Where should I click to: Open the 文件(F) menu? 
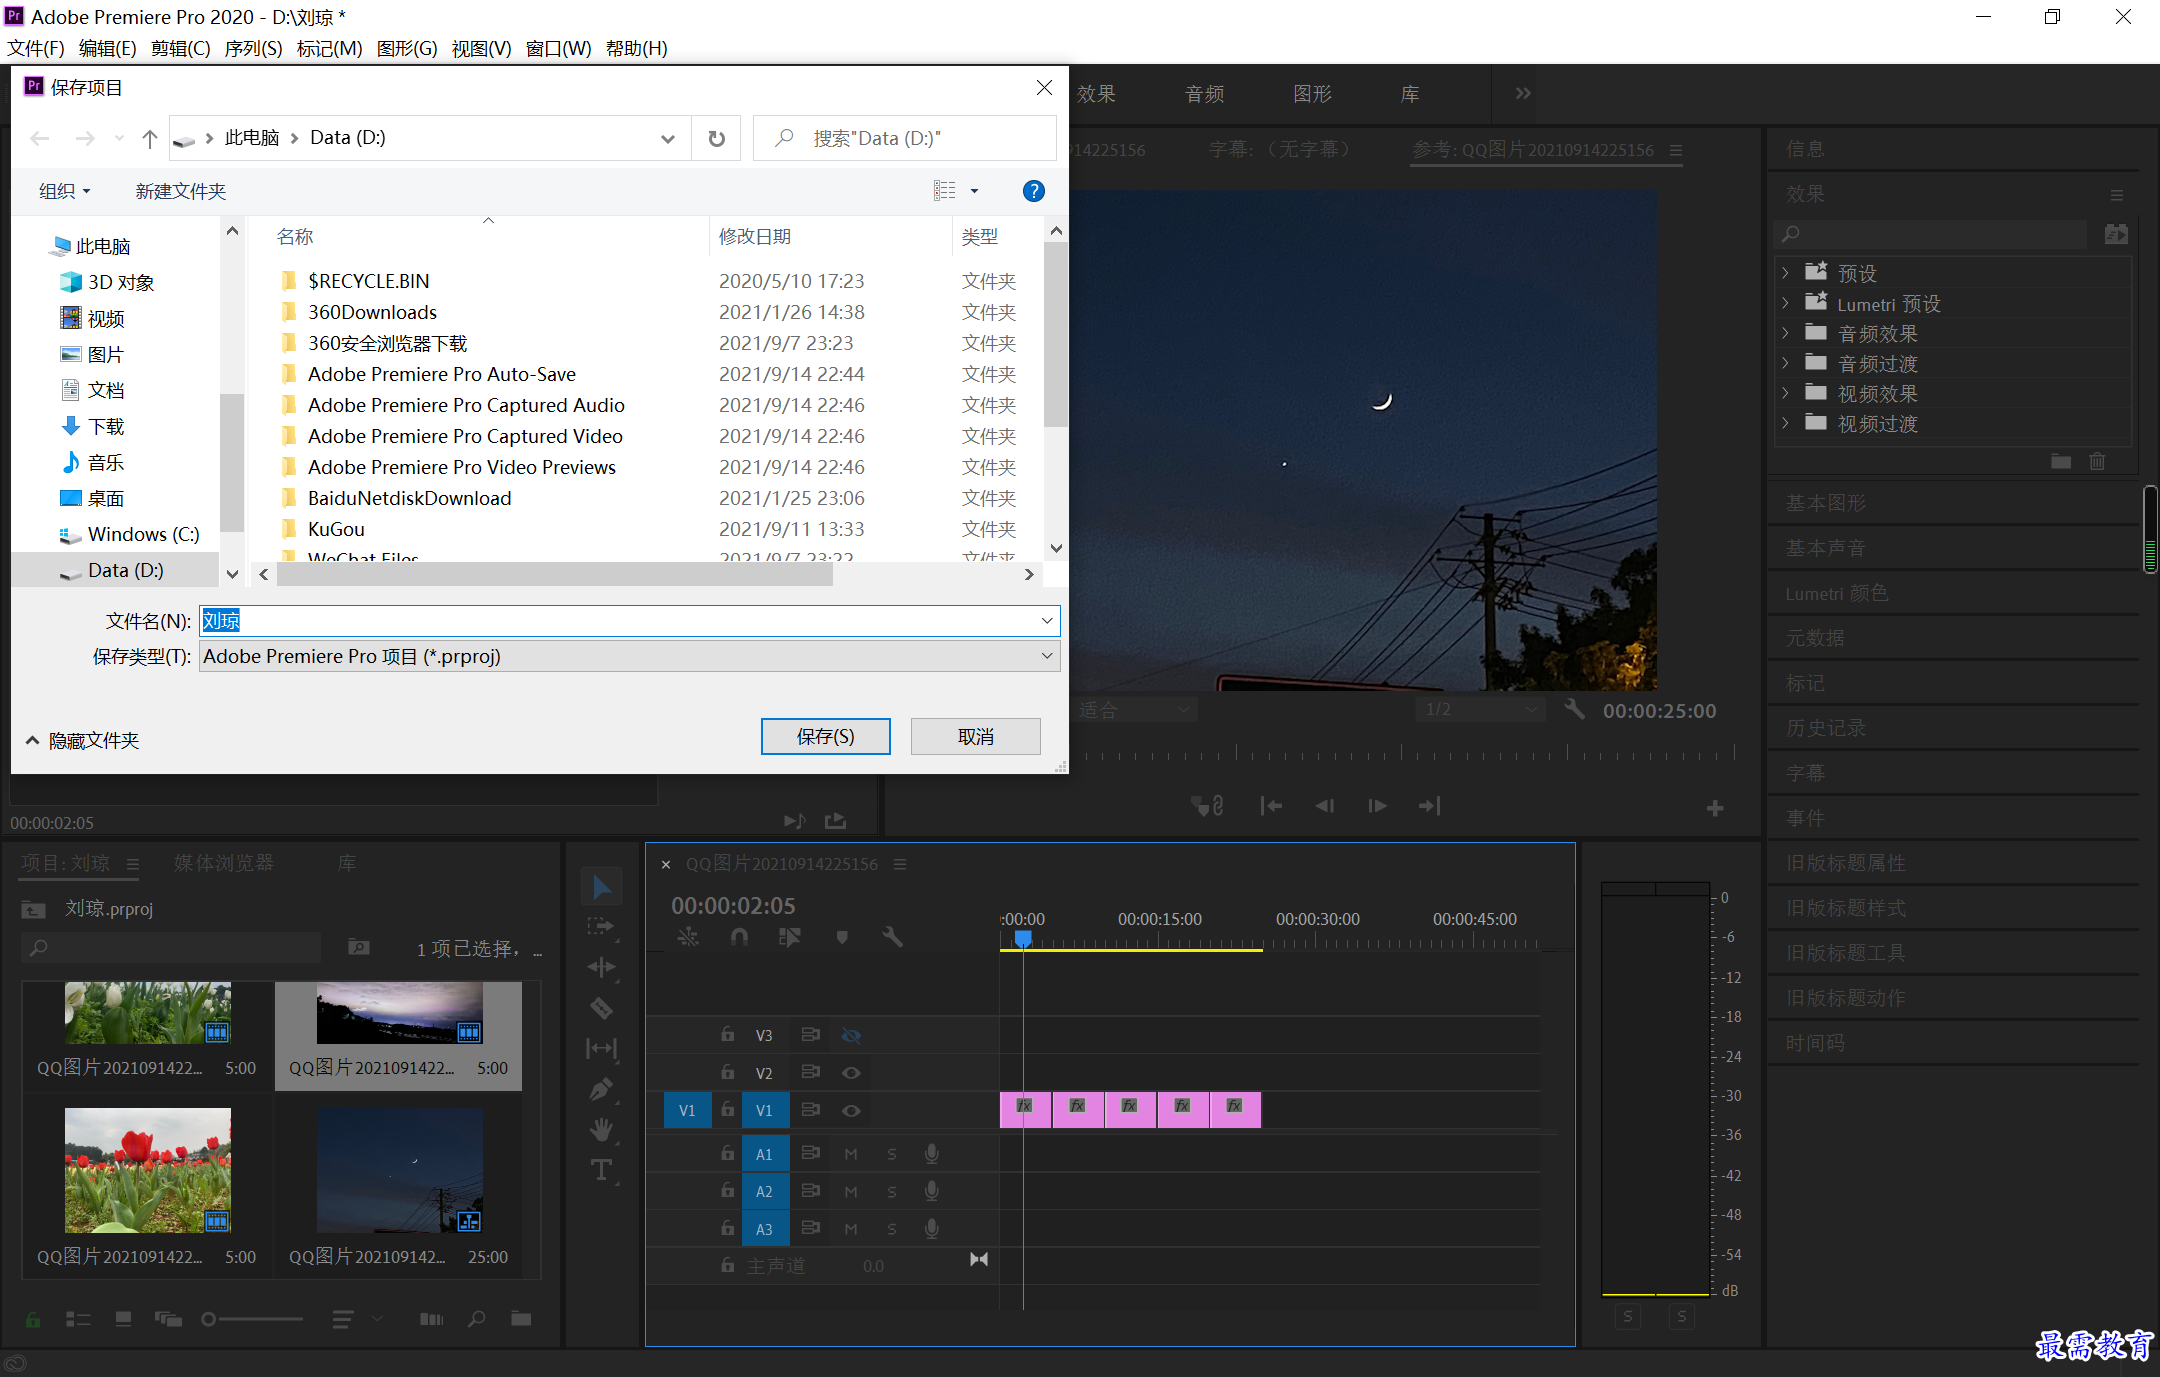click(x=36, y=48)
